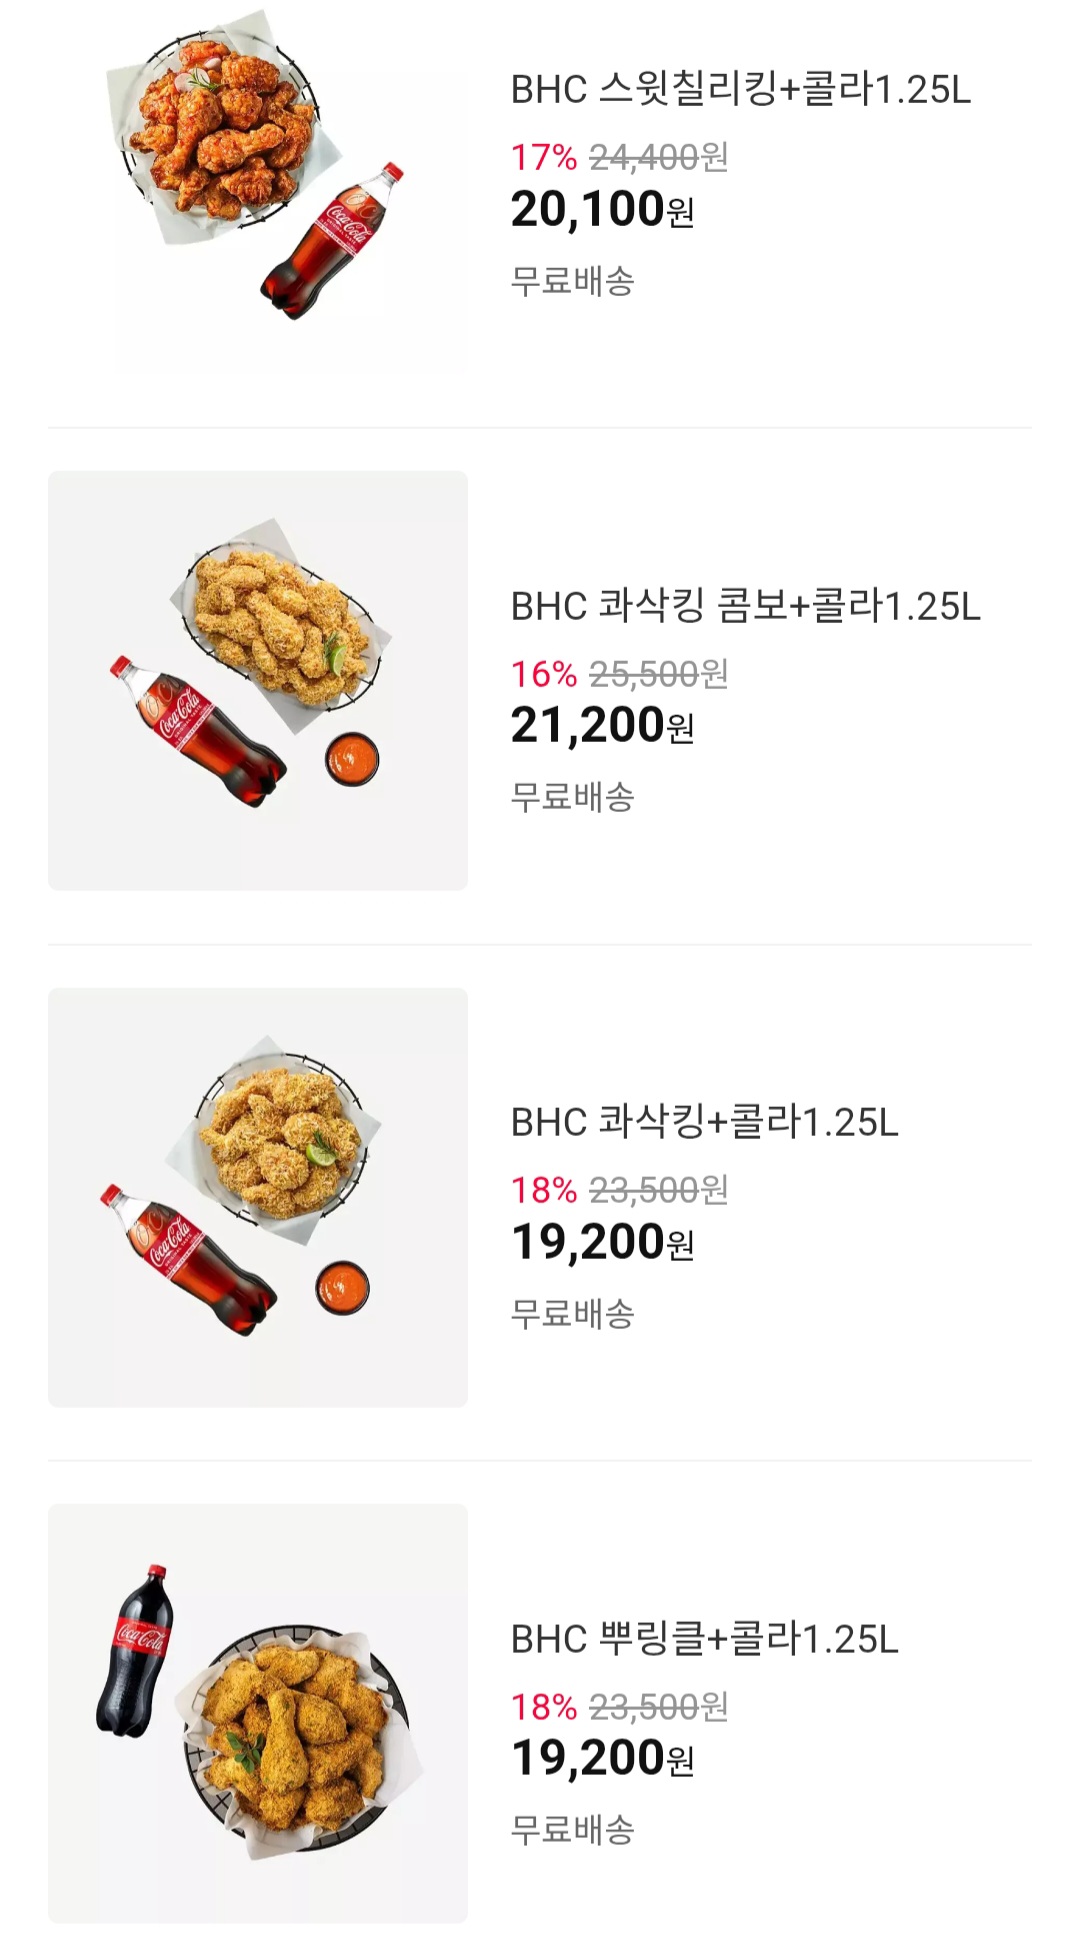Viewport: 1080px width, 1946px height.
Task: Open the BHC 콰삭킹 콤보+콜라1.25L title
Action: click(745, 606)
